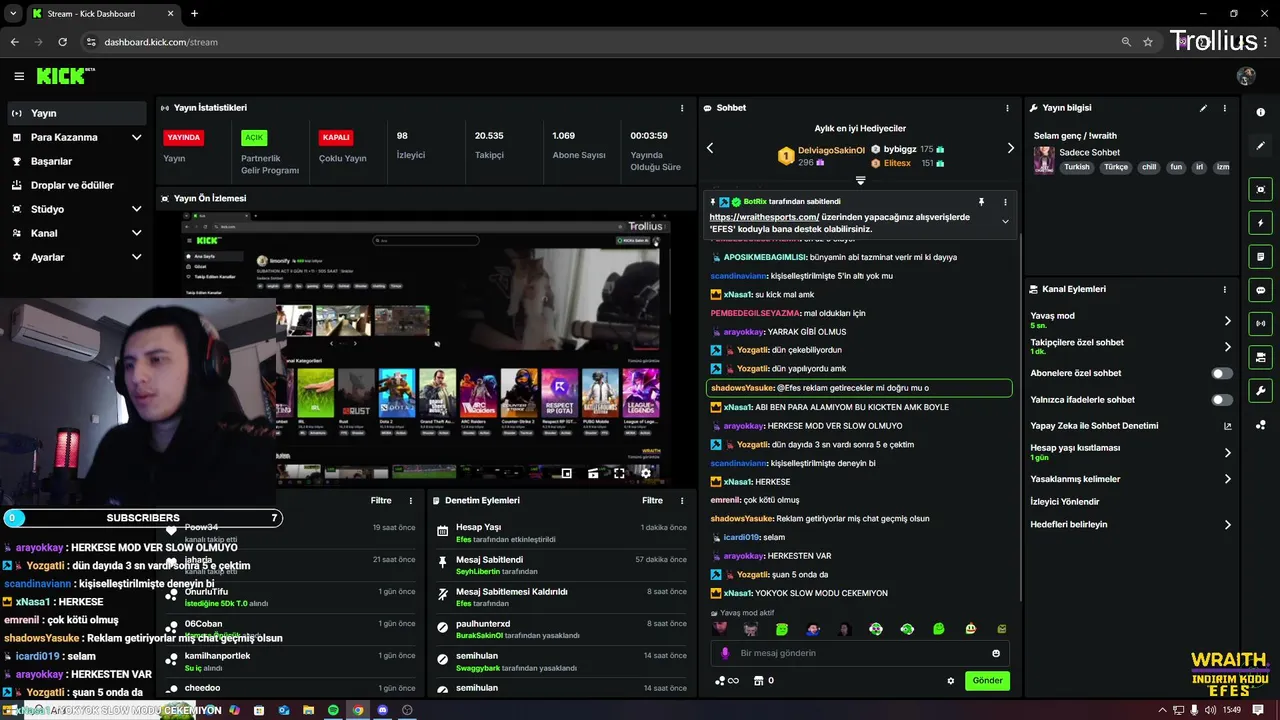This screenshot has width=1280, height=720.
Task: Toggle lightning bolt widget in right sidebar
Action: click(1260, 223)
